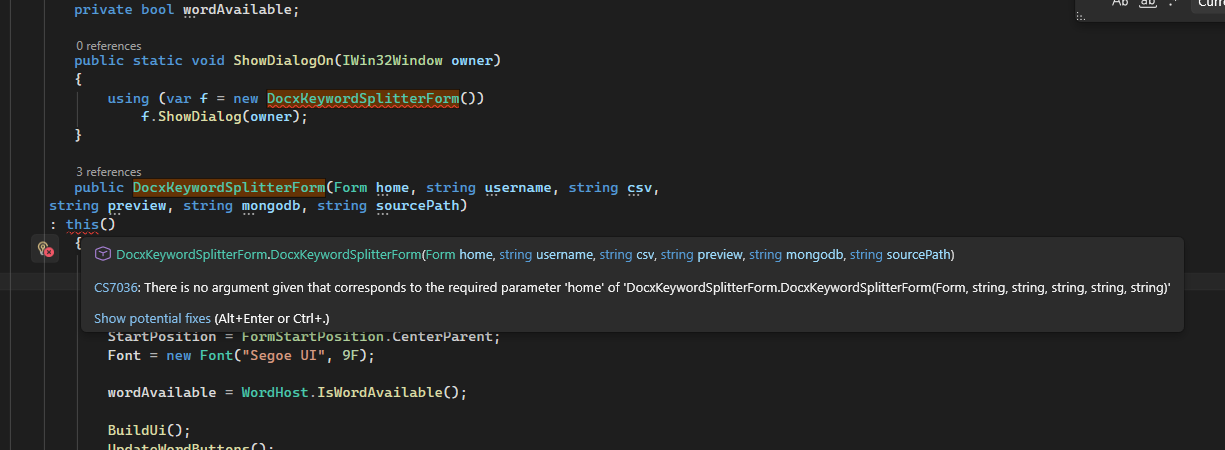Click the 'sourcePath' parameter in the constructor
This screenshot has width=1225, height=450.
(417, 206)
